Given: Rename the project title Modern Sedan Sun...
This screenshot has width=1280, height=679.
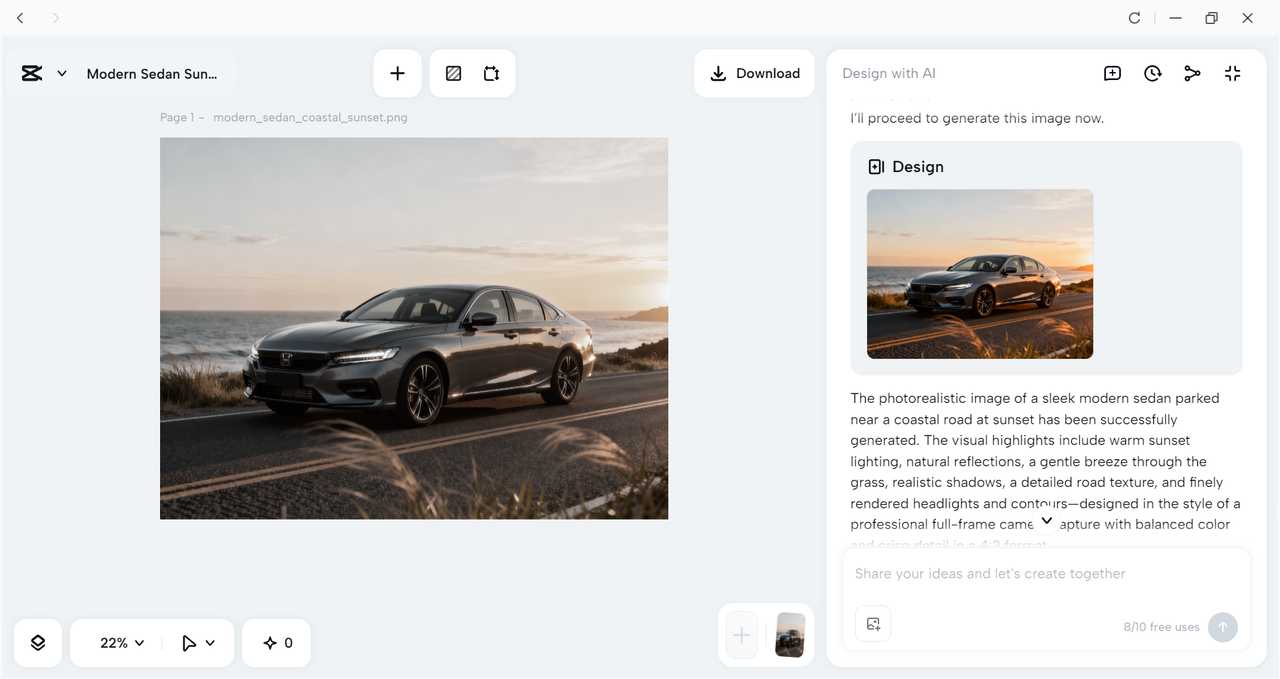Looking at the screenshot, I should pos(152,73).
